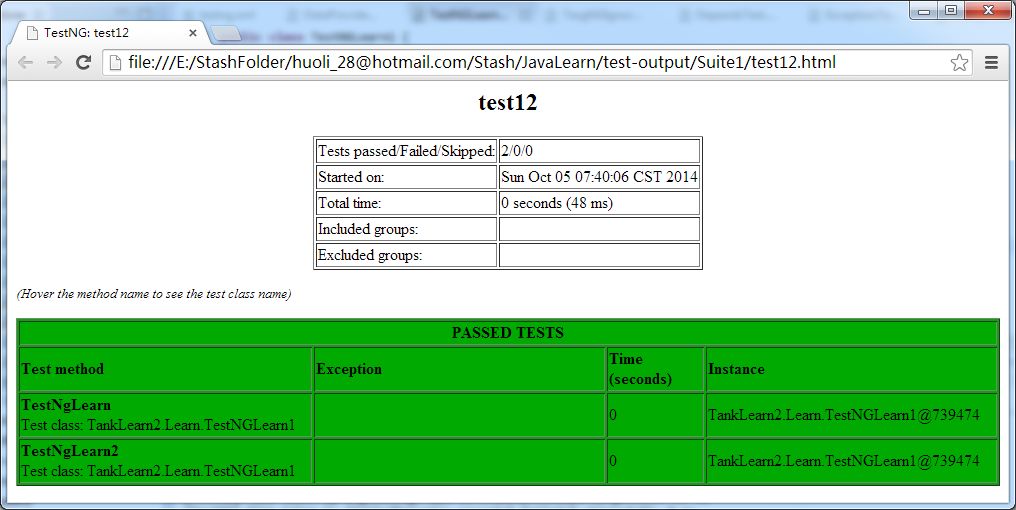Screen dimensions: 1016x510
Task: Click the test12 page heading
Action: pyautogui.click(x=508, y=102)
